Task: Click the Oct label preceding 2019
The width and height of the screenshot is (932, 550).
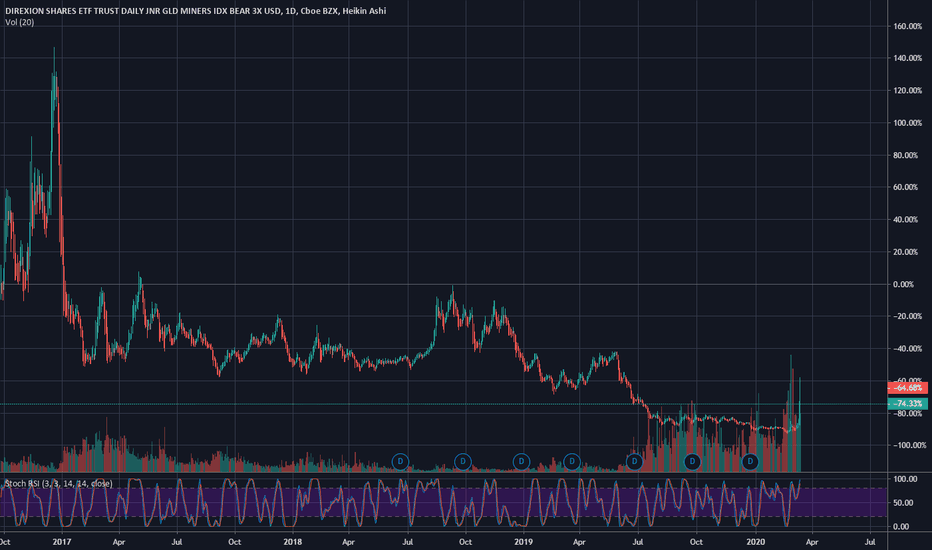Action: click(x=465, y=542)
